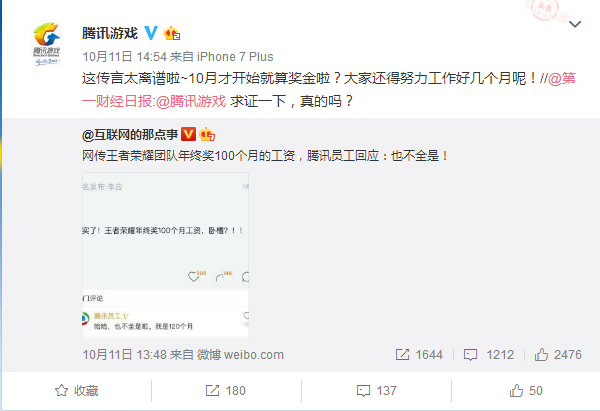Repost this post showing 180 shares

pyautogui.click(x=225, y=391)
